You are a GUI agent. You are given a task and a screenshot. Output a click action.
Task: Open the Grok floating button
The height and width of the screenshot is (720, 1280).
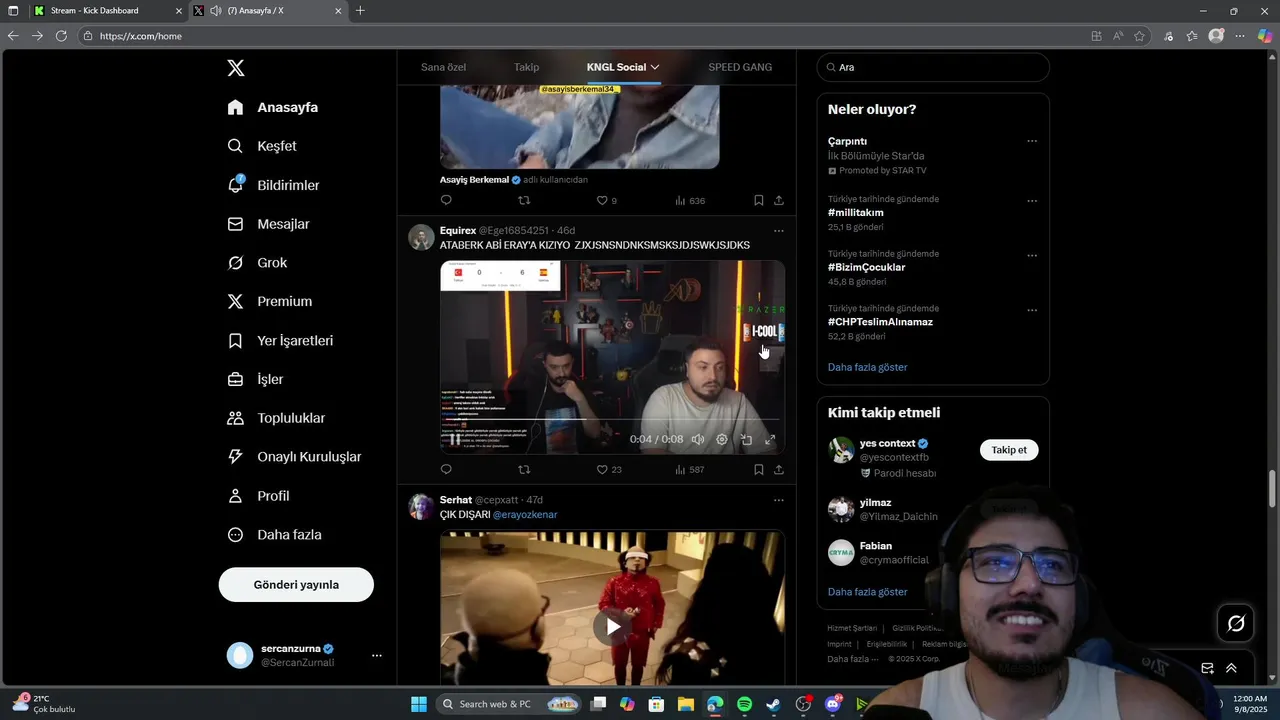1236,624
